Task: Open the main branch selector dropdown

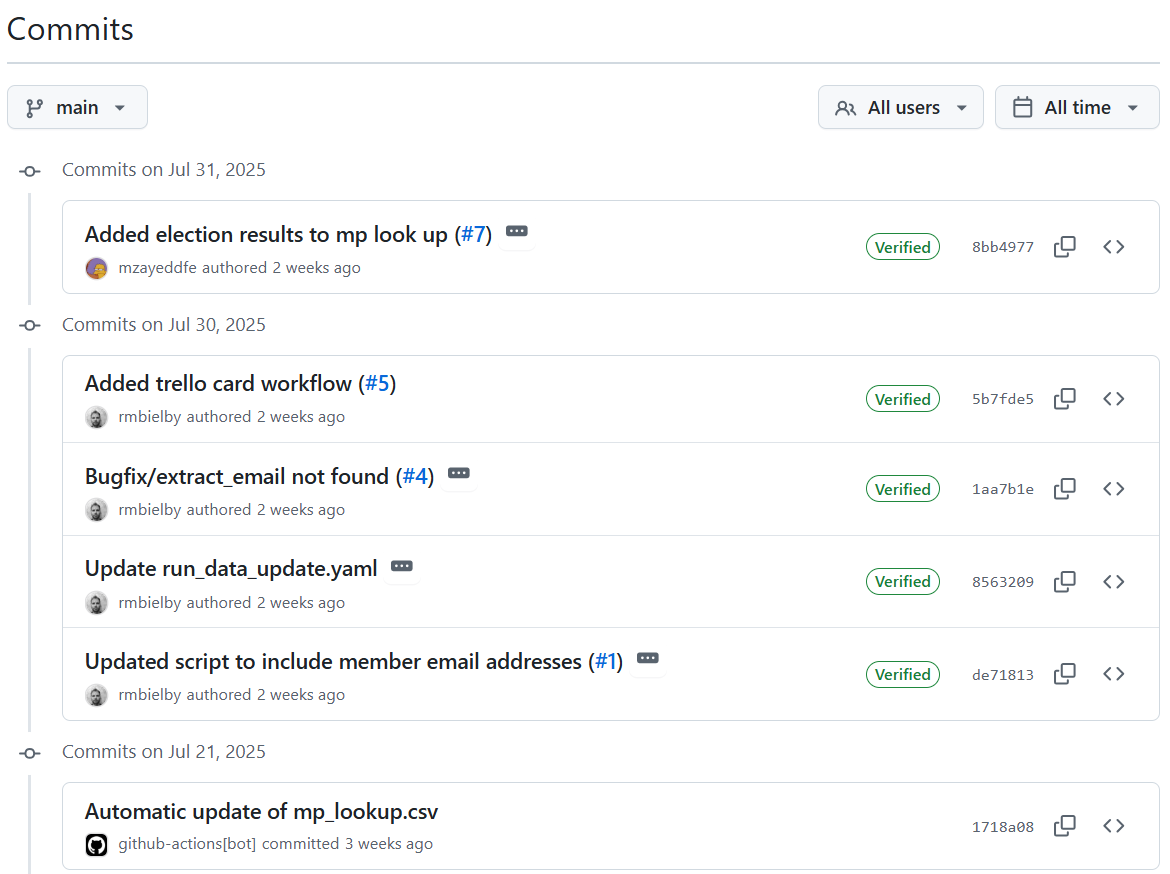Action: (x=78, y=107)
